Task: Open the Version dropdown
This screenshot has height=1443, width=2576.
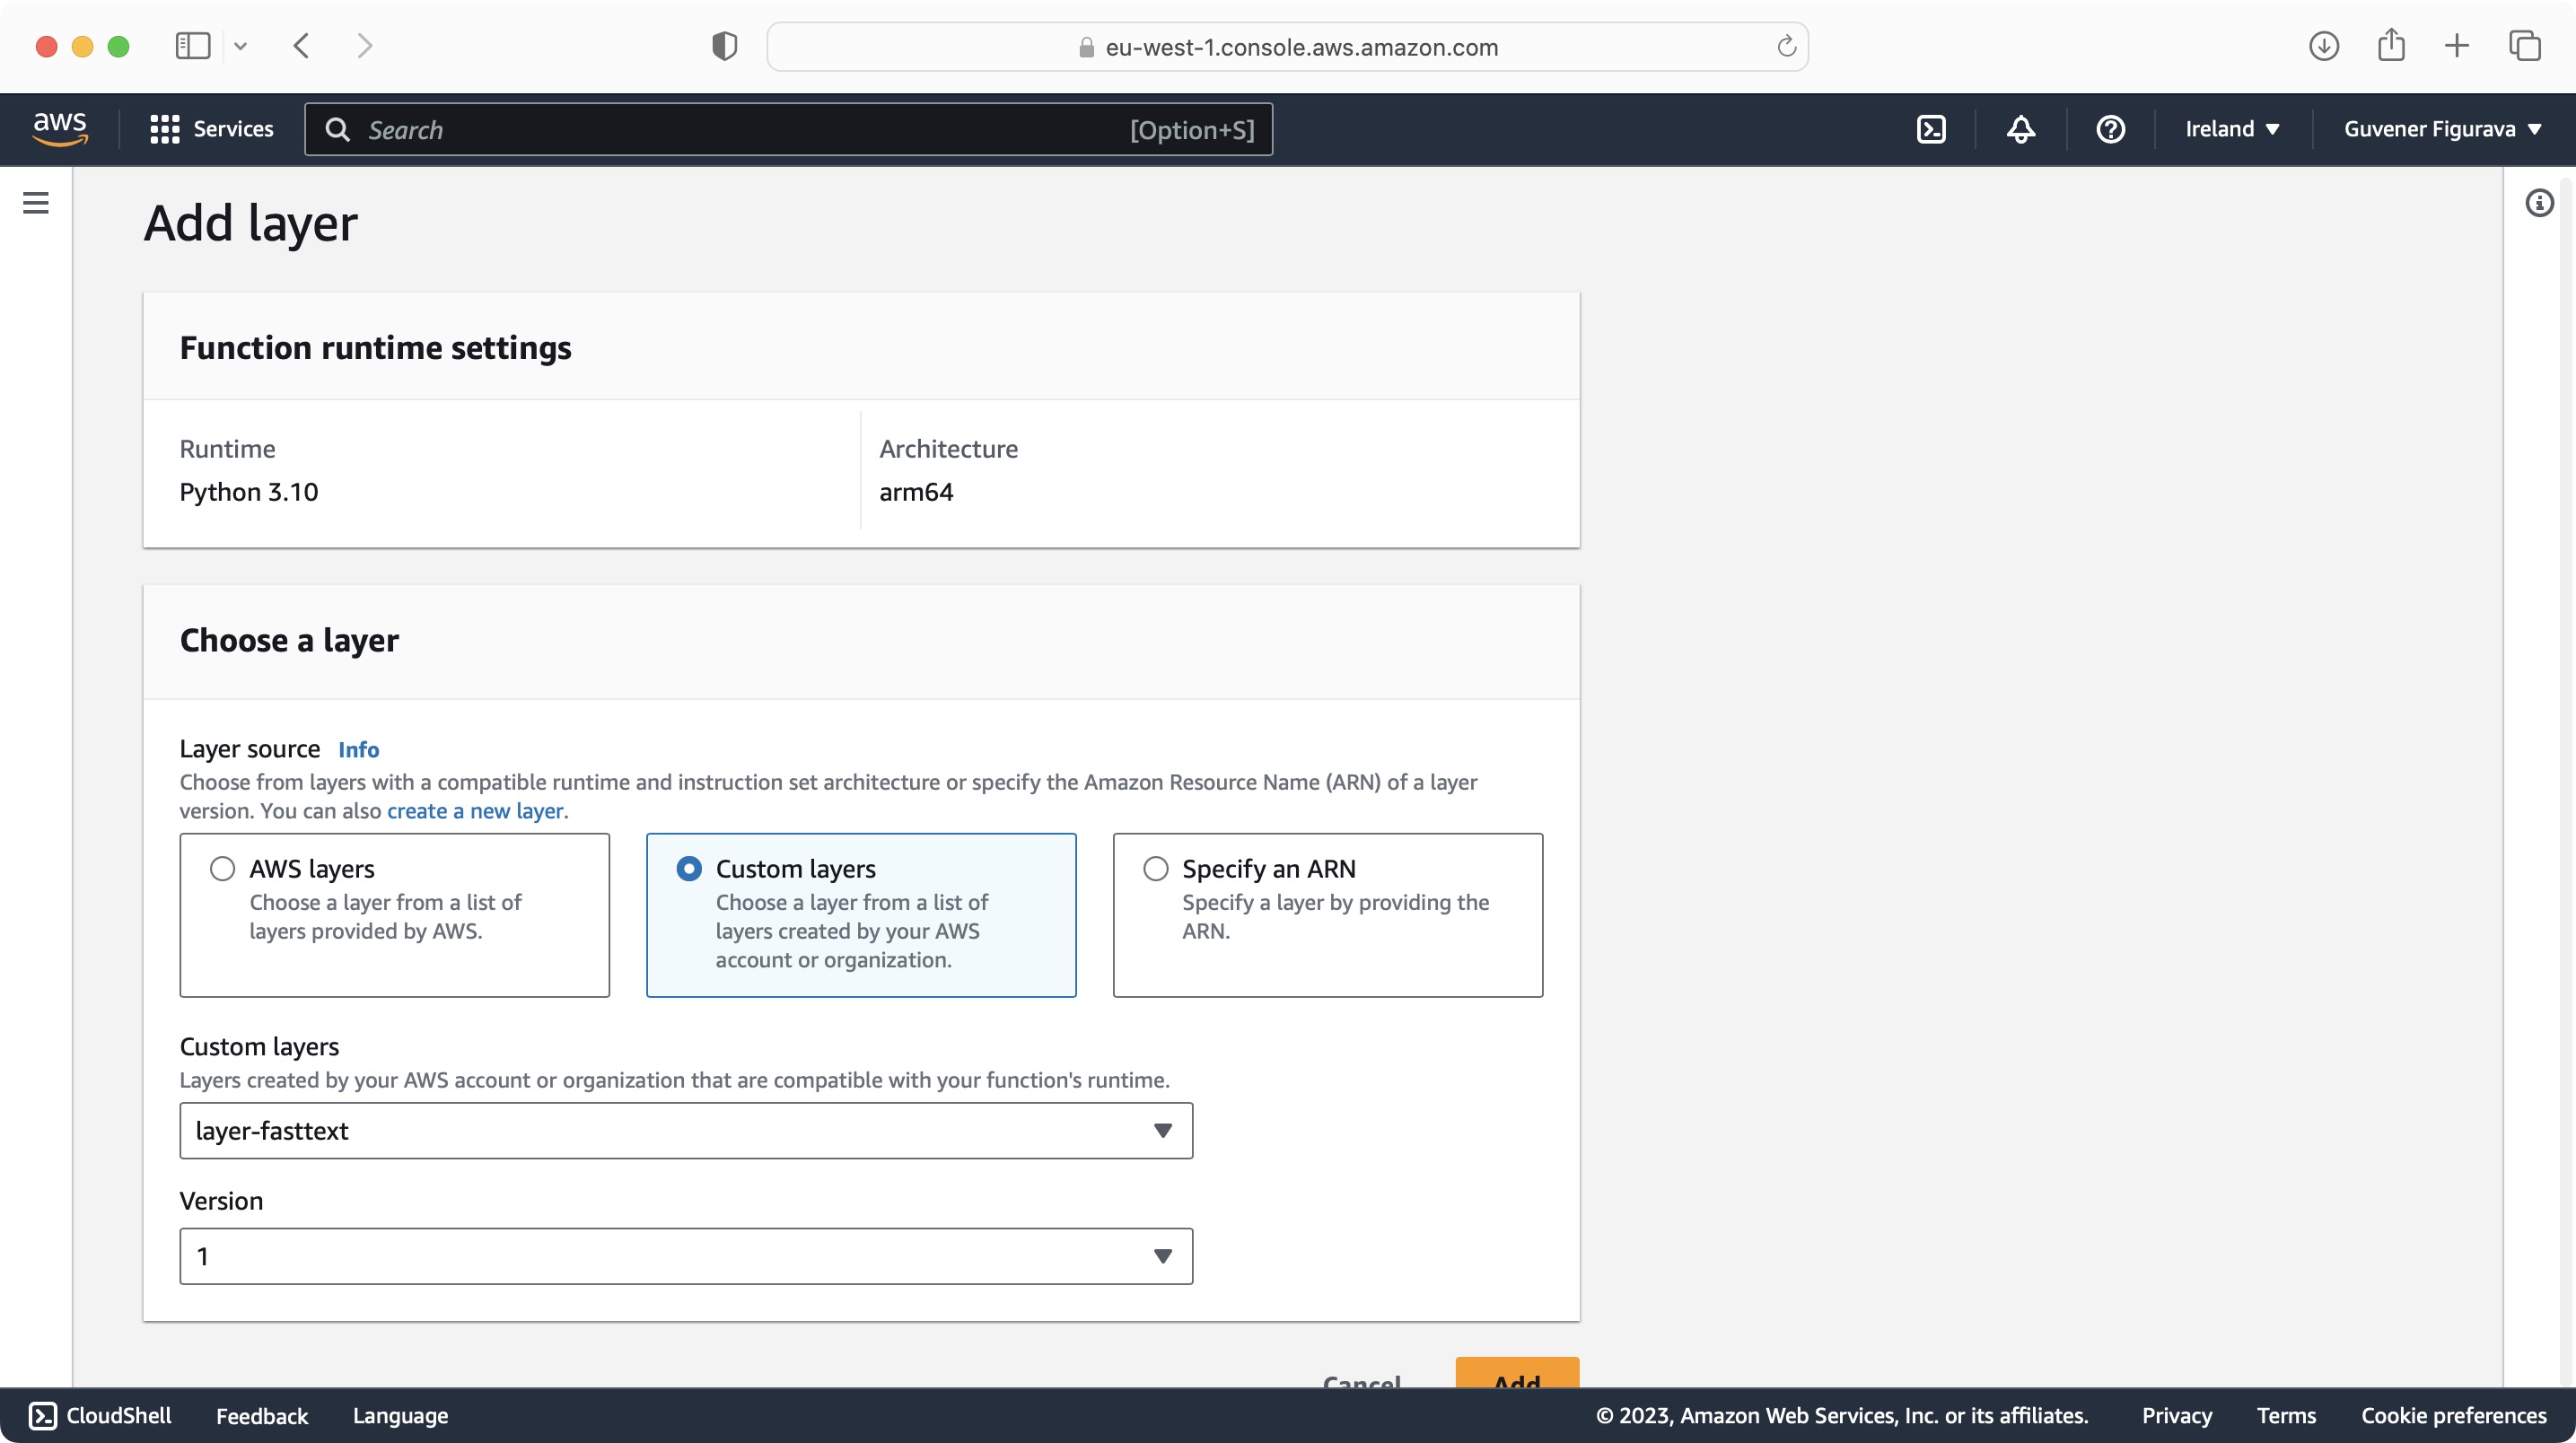Action: click(686, 1256)
